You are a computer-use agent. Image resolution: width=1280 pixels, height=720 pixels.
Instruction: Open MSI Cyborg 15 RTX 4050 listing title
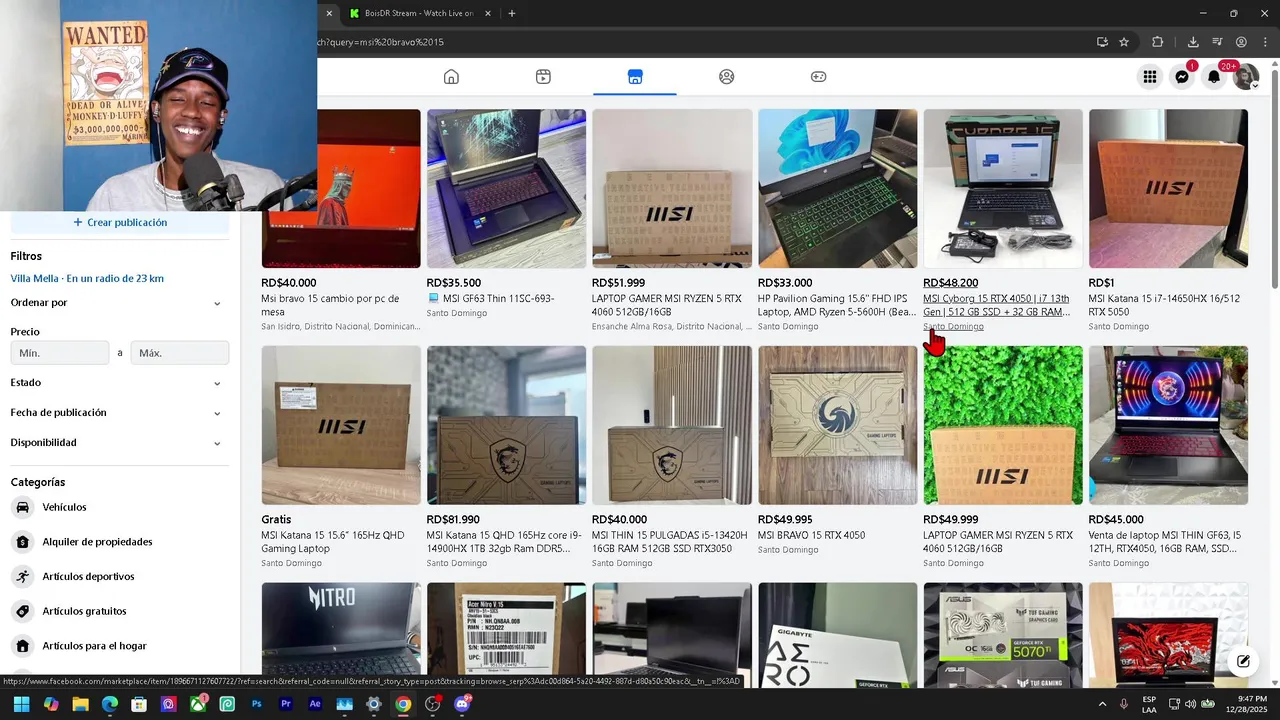coord(996,305)
